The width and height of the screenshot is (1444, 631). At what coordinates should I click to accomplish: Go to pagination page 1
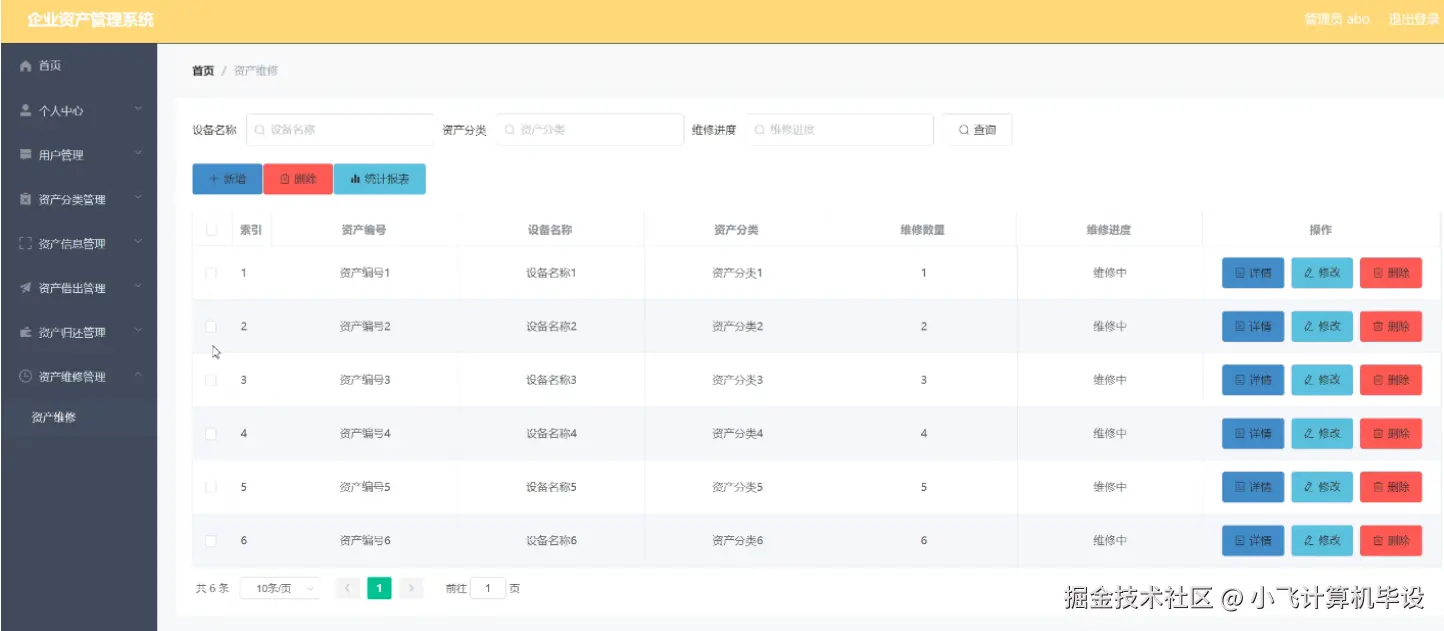pos(379,588)
